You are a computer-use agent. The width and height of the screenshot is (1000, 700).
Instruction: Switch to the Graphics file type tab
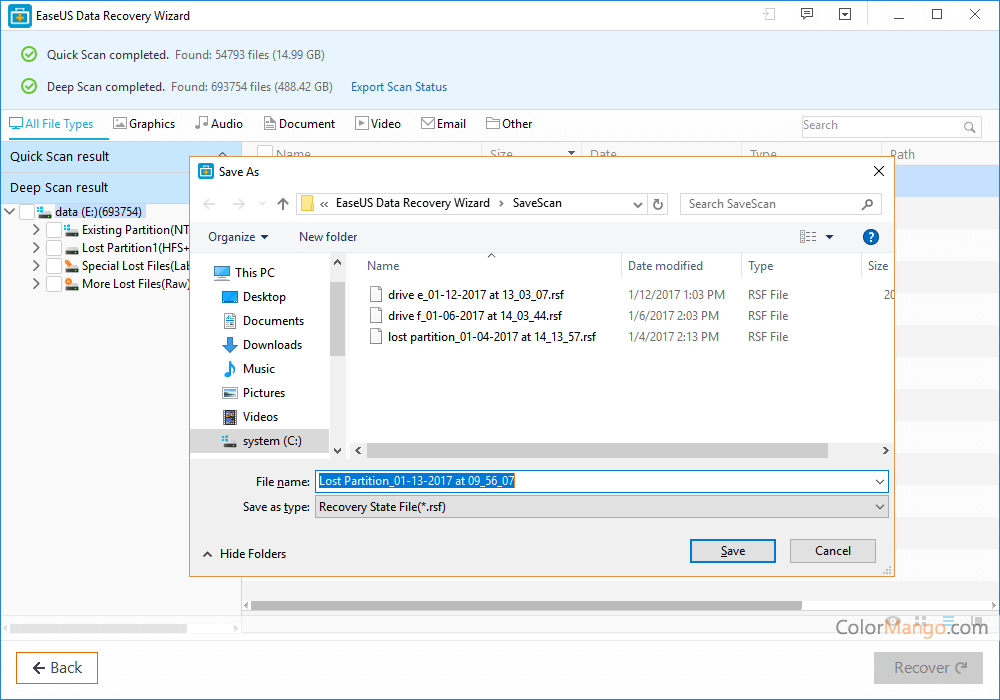tap(144, 124)
